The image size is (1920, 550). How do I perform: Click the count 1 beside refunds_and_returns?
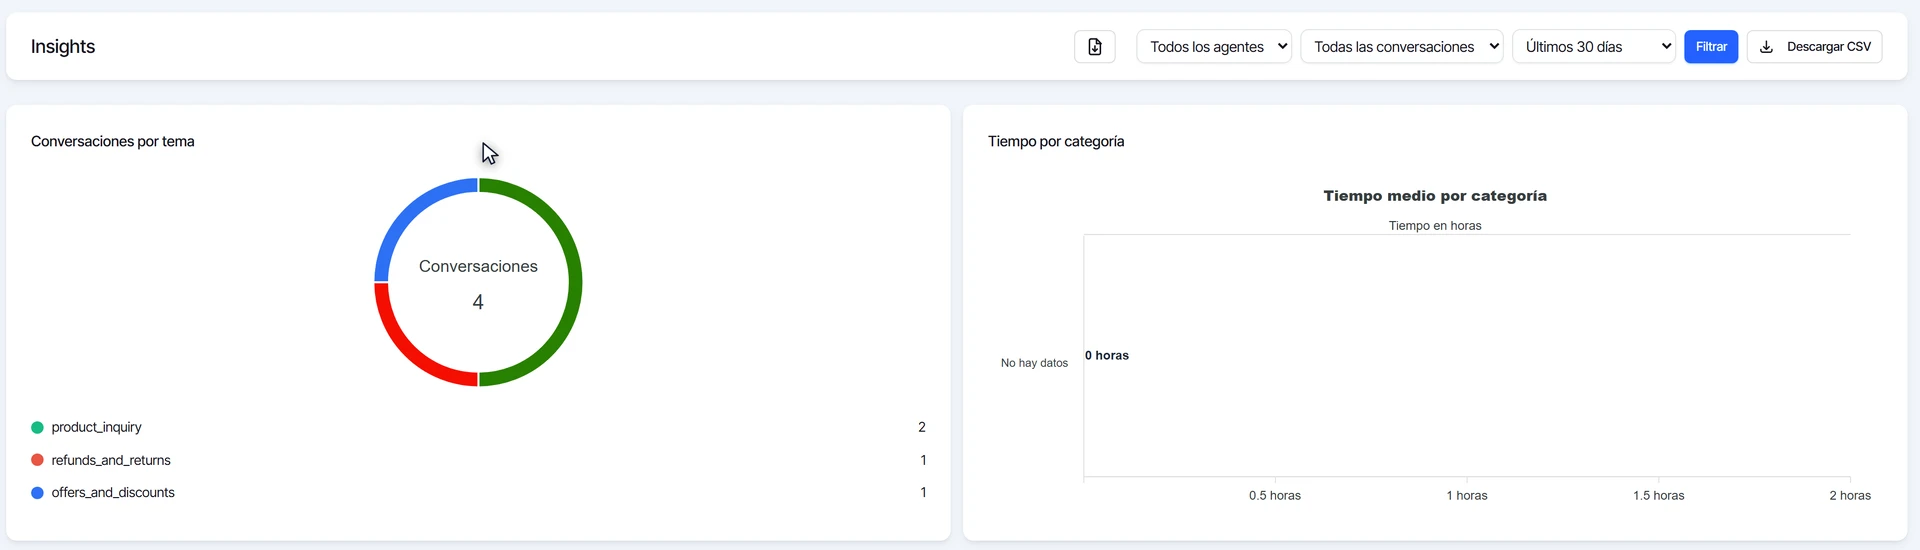pos(923,460)
